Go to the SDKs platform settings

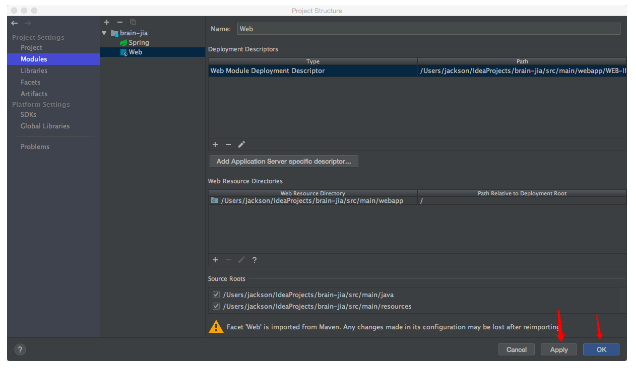coord(28,114)
